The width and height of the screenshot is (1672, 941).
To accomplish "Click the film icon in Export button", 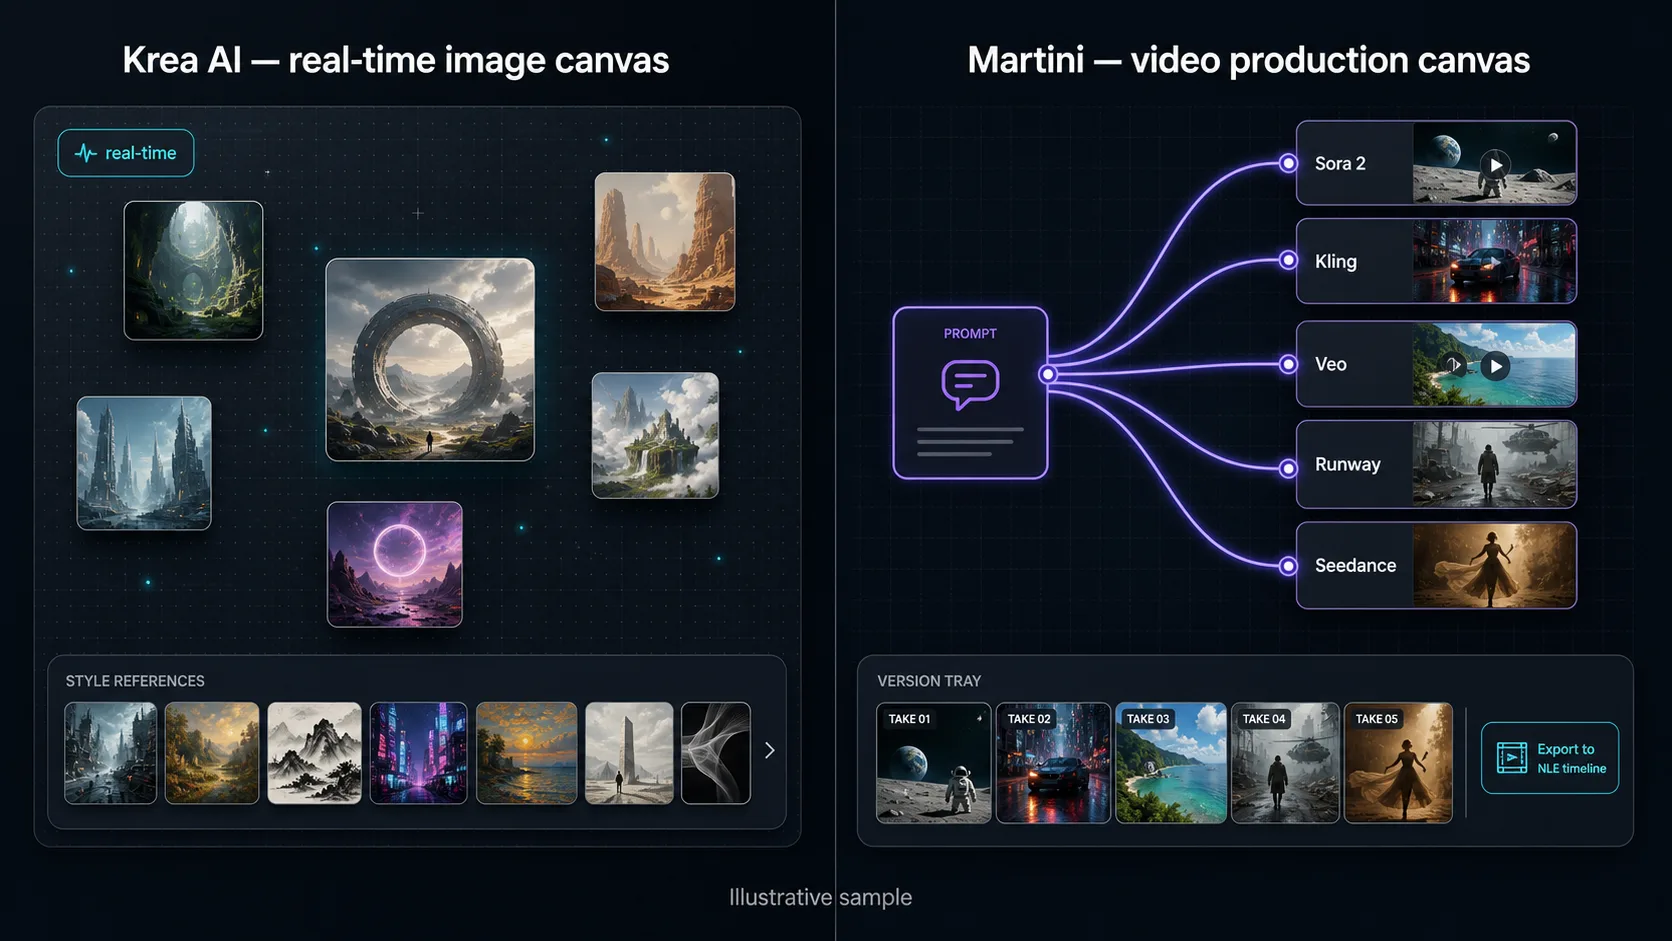I will (1512, 758).
